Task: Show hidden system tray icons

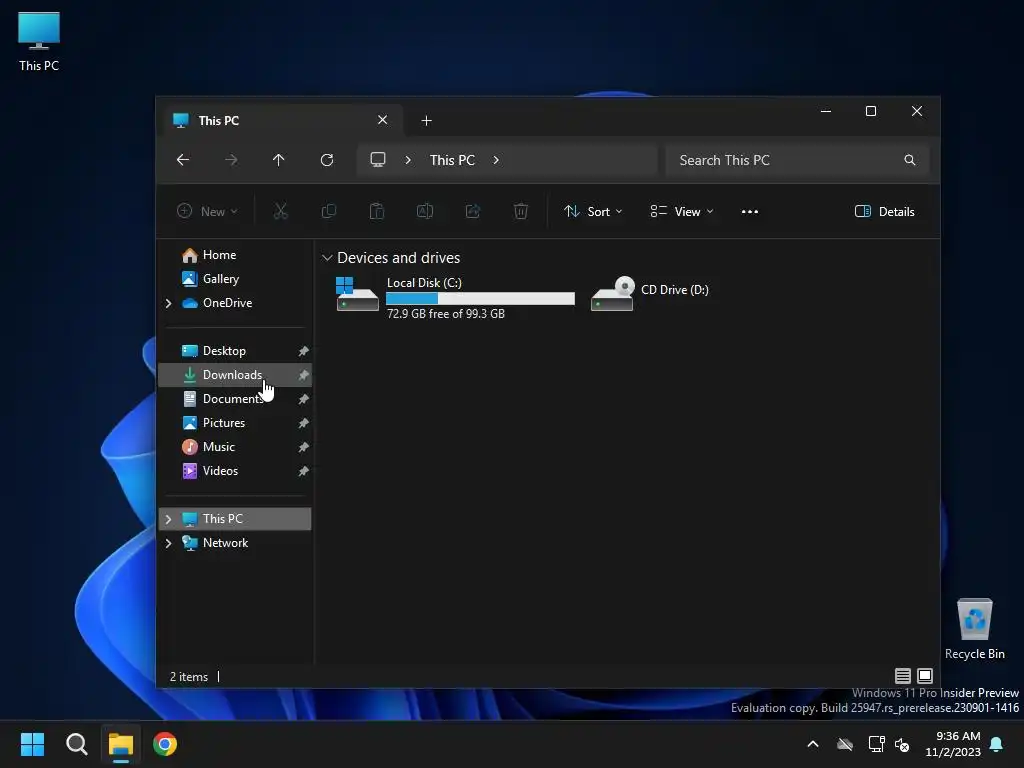Action: (813, 744)
